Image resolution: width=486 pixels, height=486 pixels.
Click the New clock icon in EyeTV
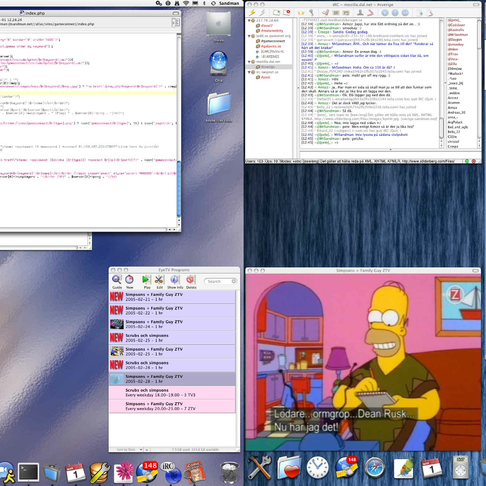tap(129, 280)
